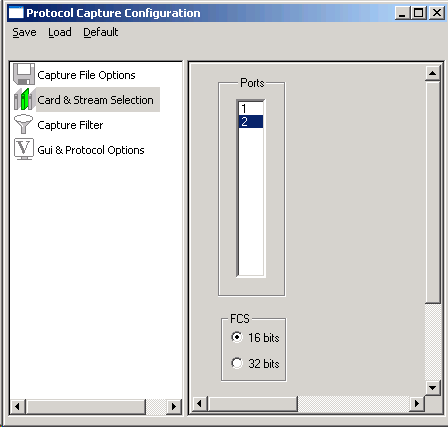Click the funnel Capture Filter icon
Viewport: 448px width, 427px height.
coord(23,124)
